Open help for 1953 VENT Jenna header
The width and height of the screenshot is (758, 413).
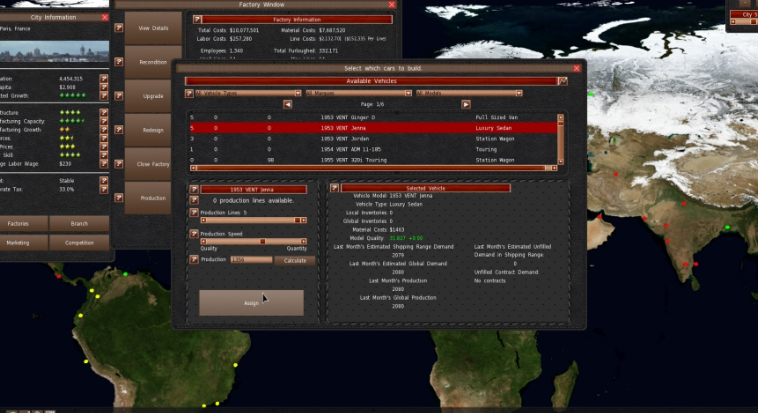click(194, 189)
